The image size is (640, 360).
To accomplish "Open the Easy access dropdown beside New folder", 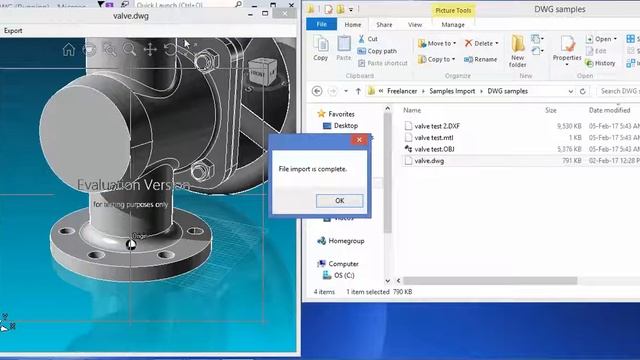I will click(537, 51).
